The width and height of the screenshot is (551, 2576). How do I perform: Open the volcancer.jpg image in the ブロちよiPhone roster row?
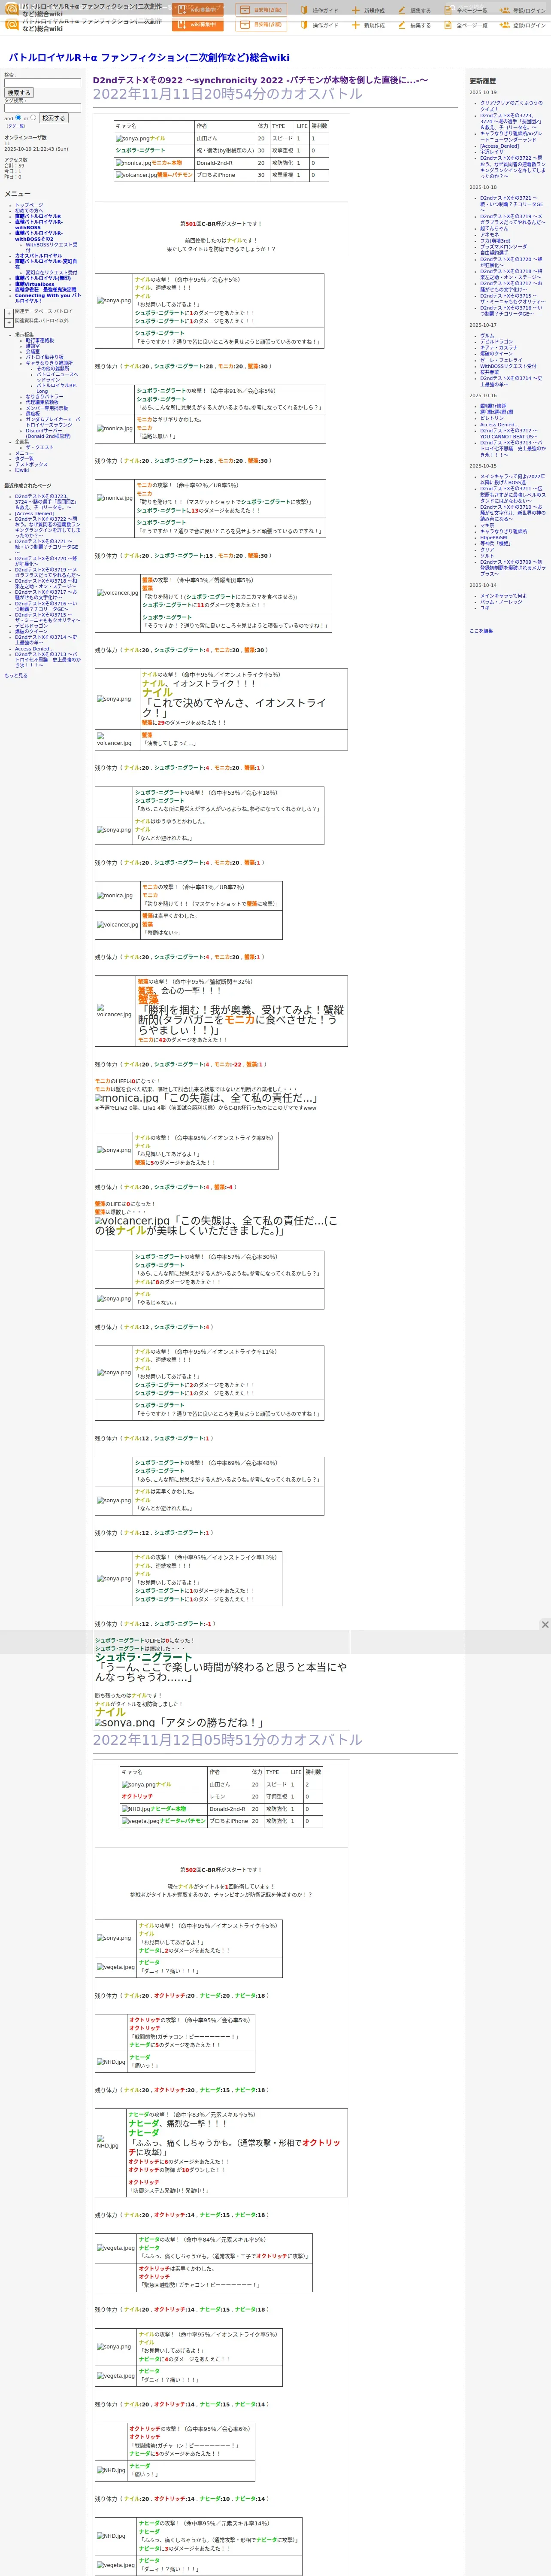(x=136, y=175)
